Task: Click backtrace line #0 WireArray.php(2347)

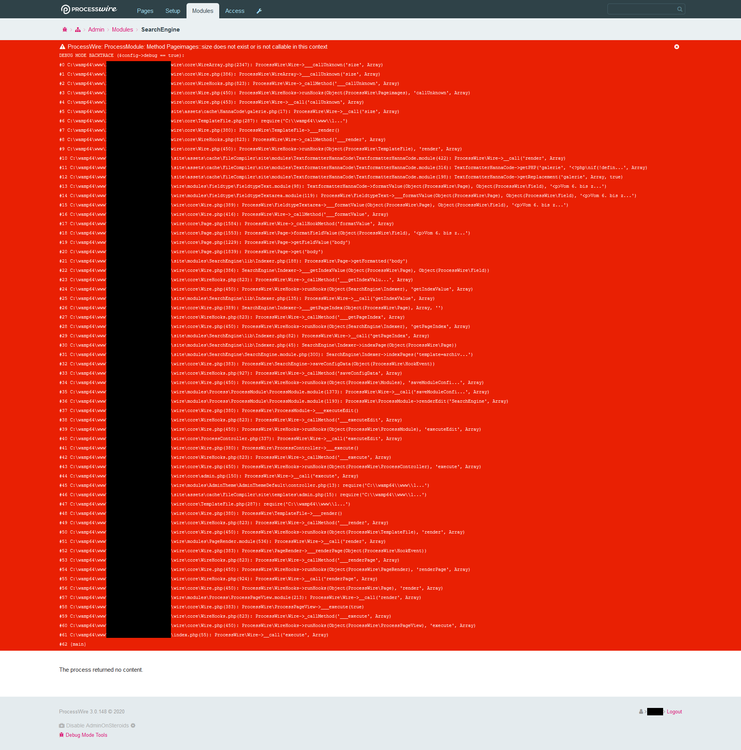Action: (x=221, y=65)
